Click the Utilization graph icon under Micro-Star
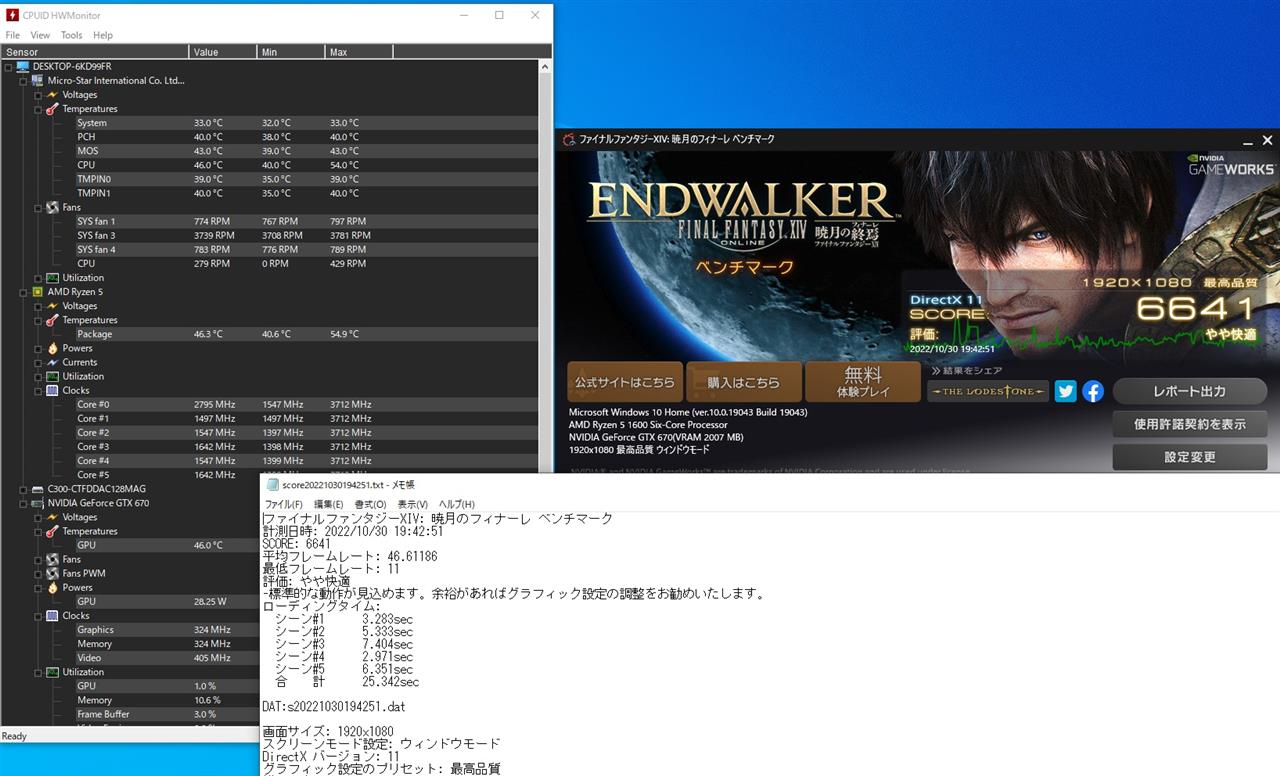Viewport: 1280px width, 776px height. pos(53,277)
